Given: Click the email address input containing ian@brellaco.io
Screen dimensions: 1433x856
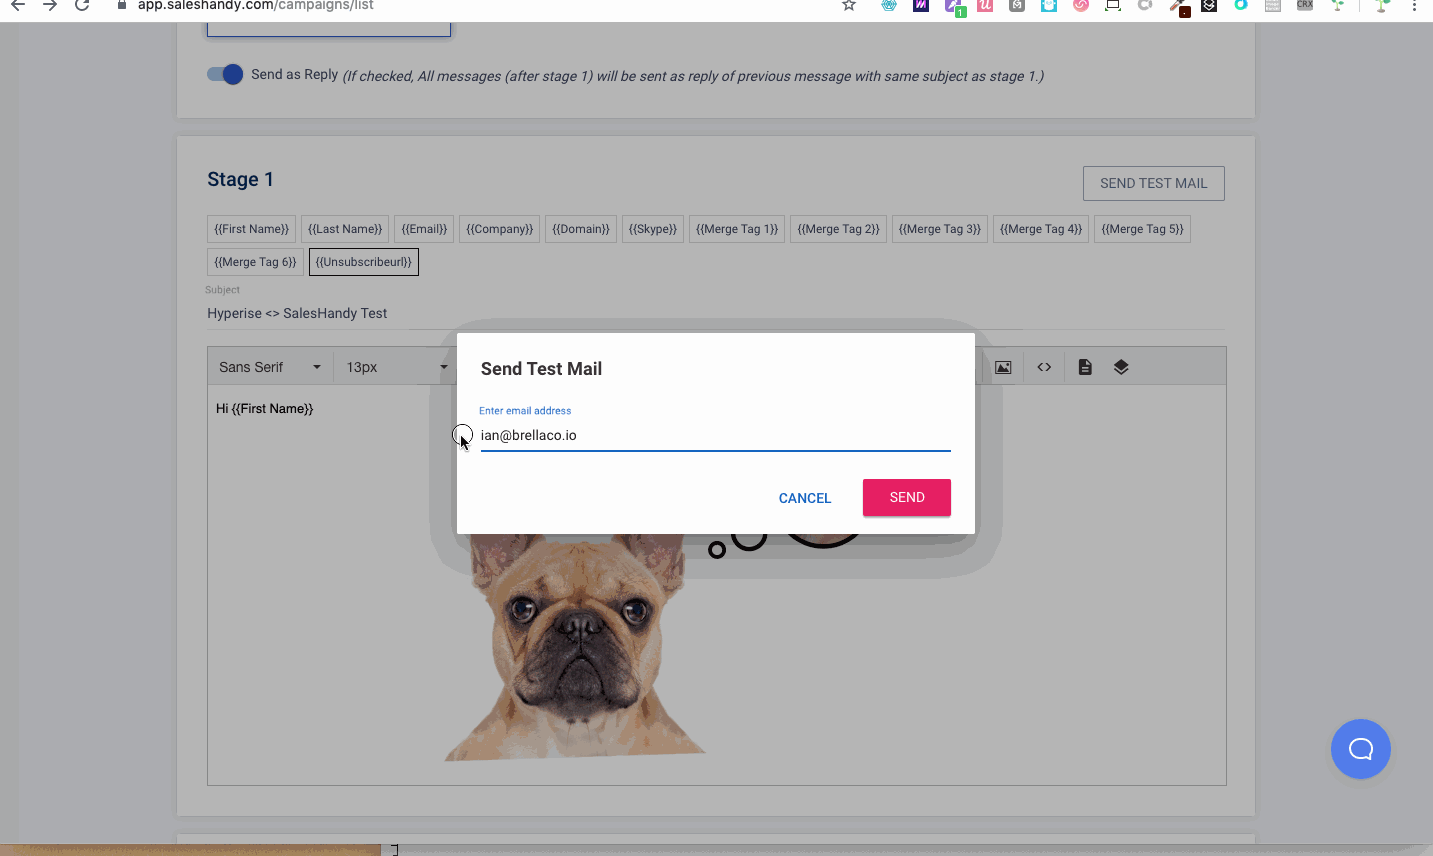Looking at the screenshot, I should click(715, 435).
